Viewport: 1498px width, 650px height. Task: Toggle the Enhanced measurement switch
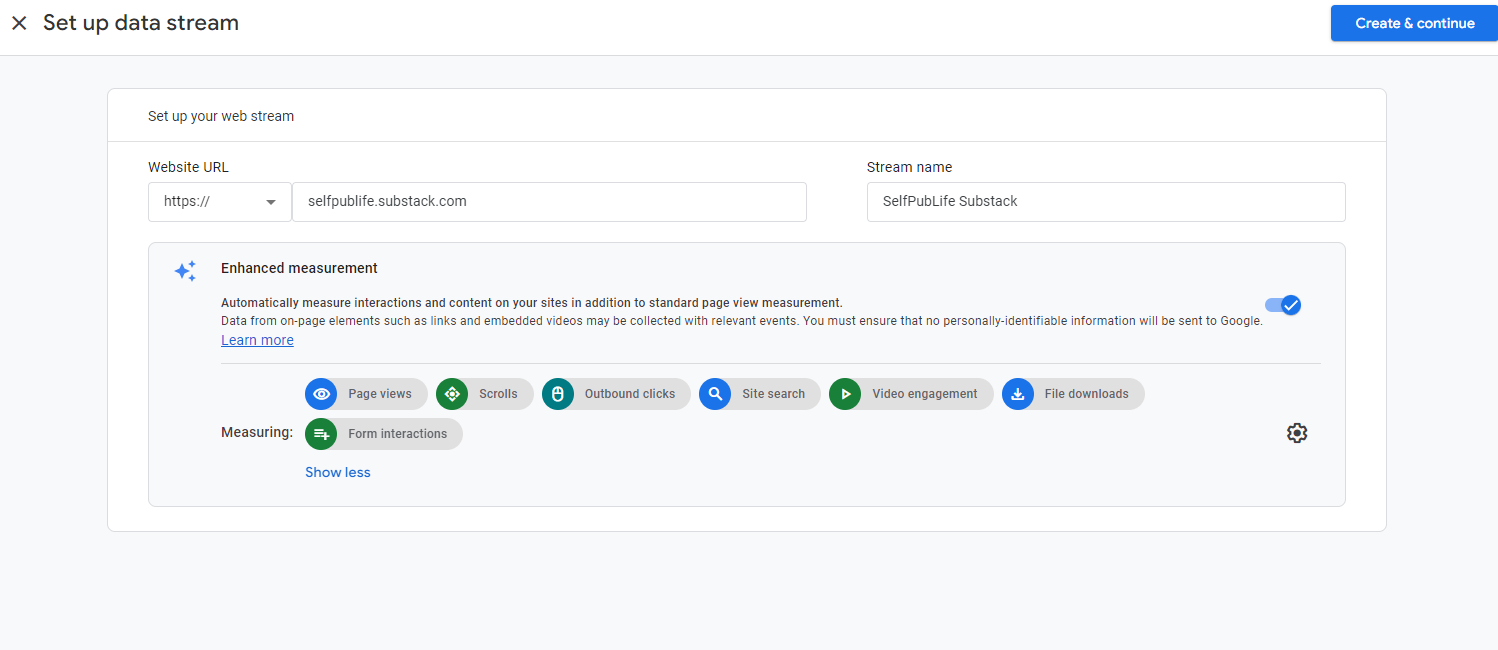pyautogui.click(x=1283, y=305)
